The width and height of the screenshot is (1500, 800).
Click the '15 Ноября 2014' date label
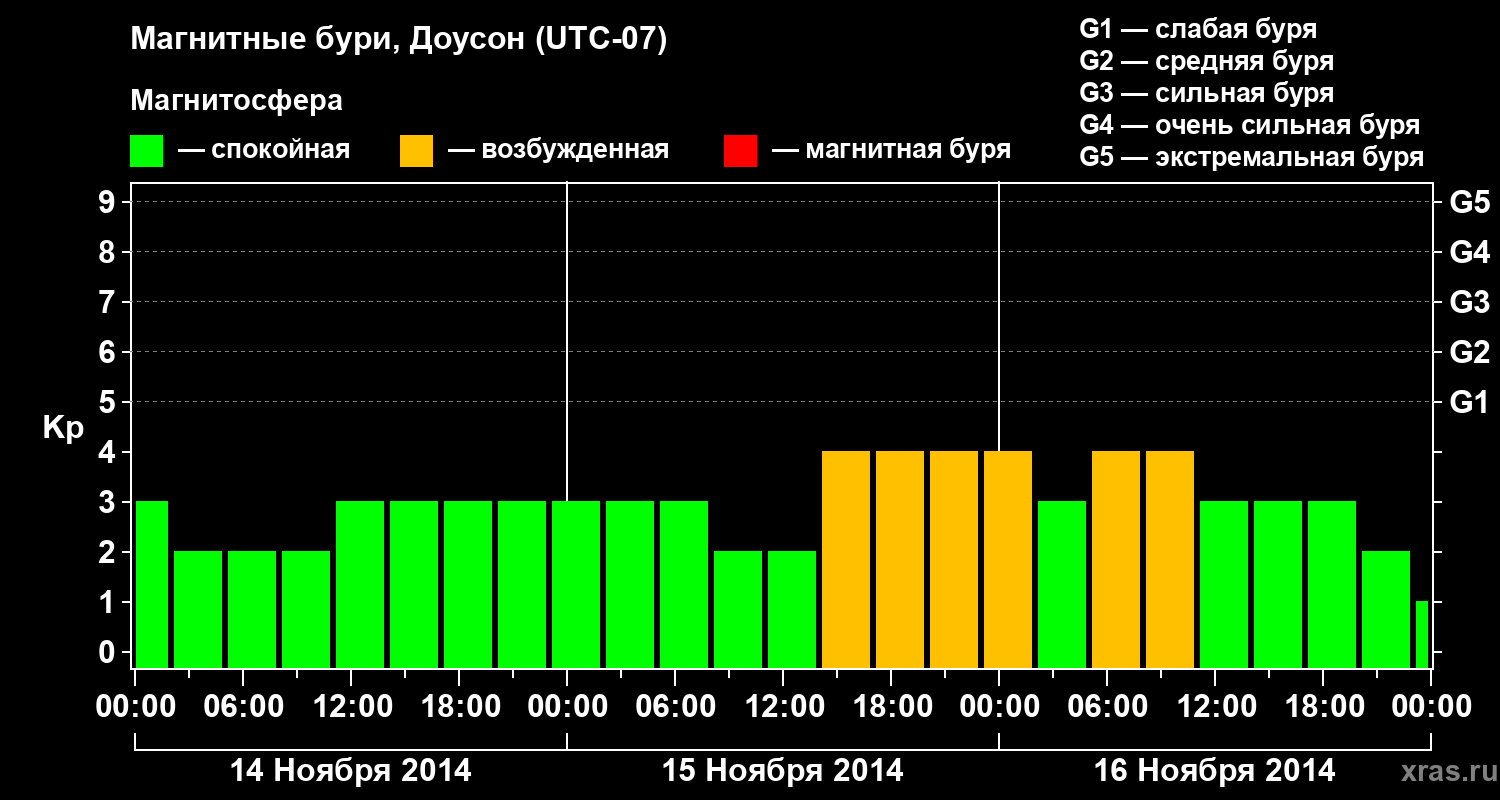tap(783, 771)
